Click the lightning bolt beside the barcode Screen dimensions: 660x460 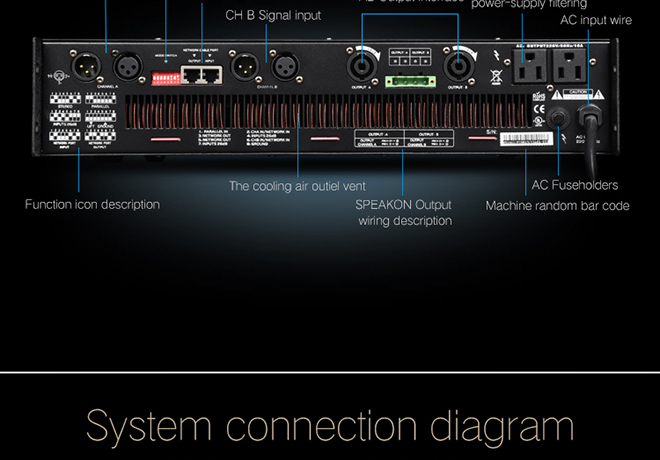(564, 138)
